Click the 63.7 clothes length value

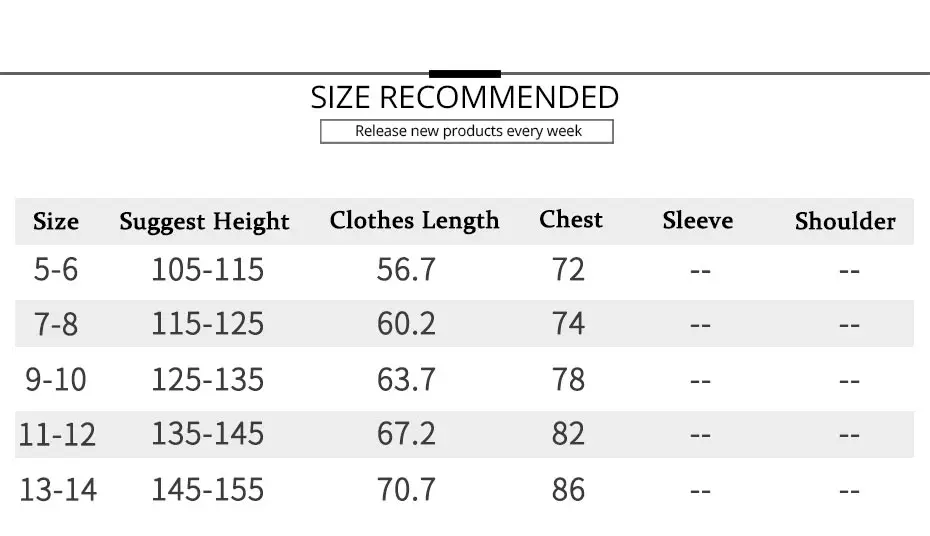coord(406,379)
